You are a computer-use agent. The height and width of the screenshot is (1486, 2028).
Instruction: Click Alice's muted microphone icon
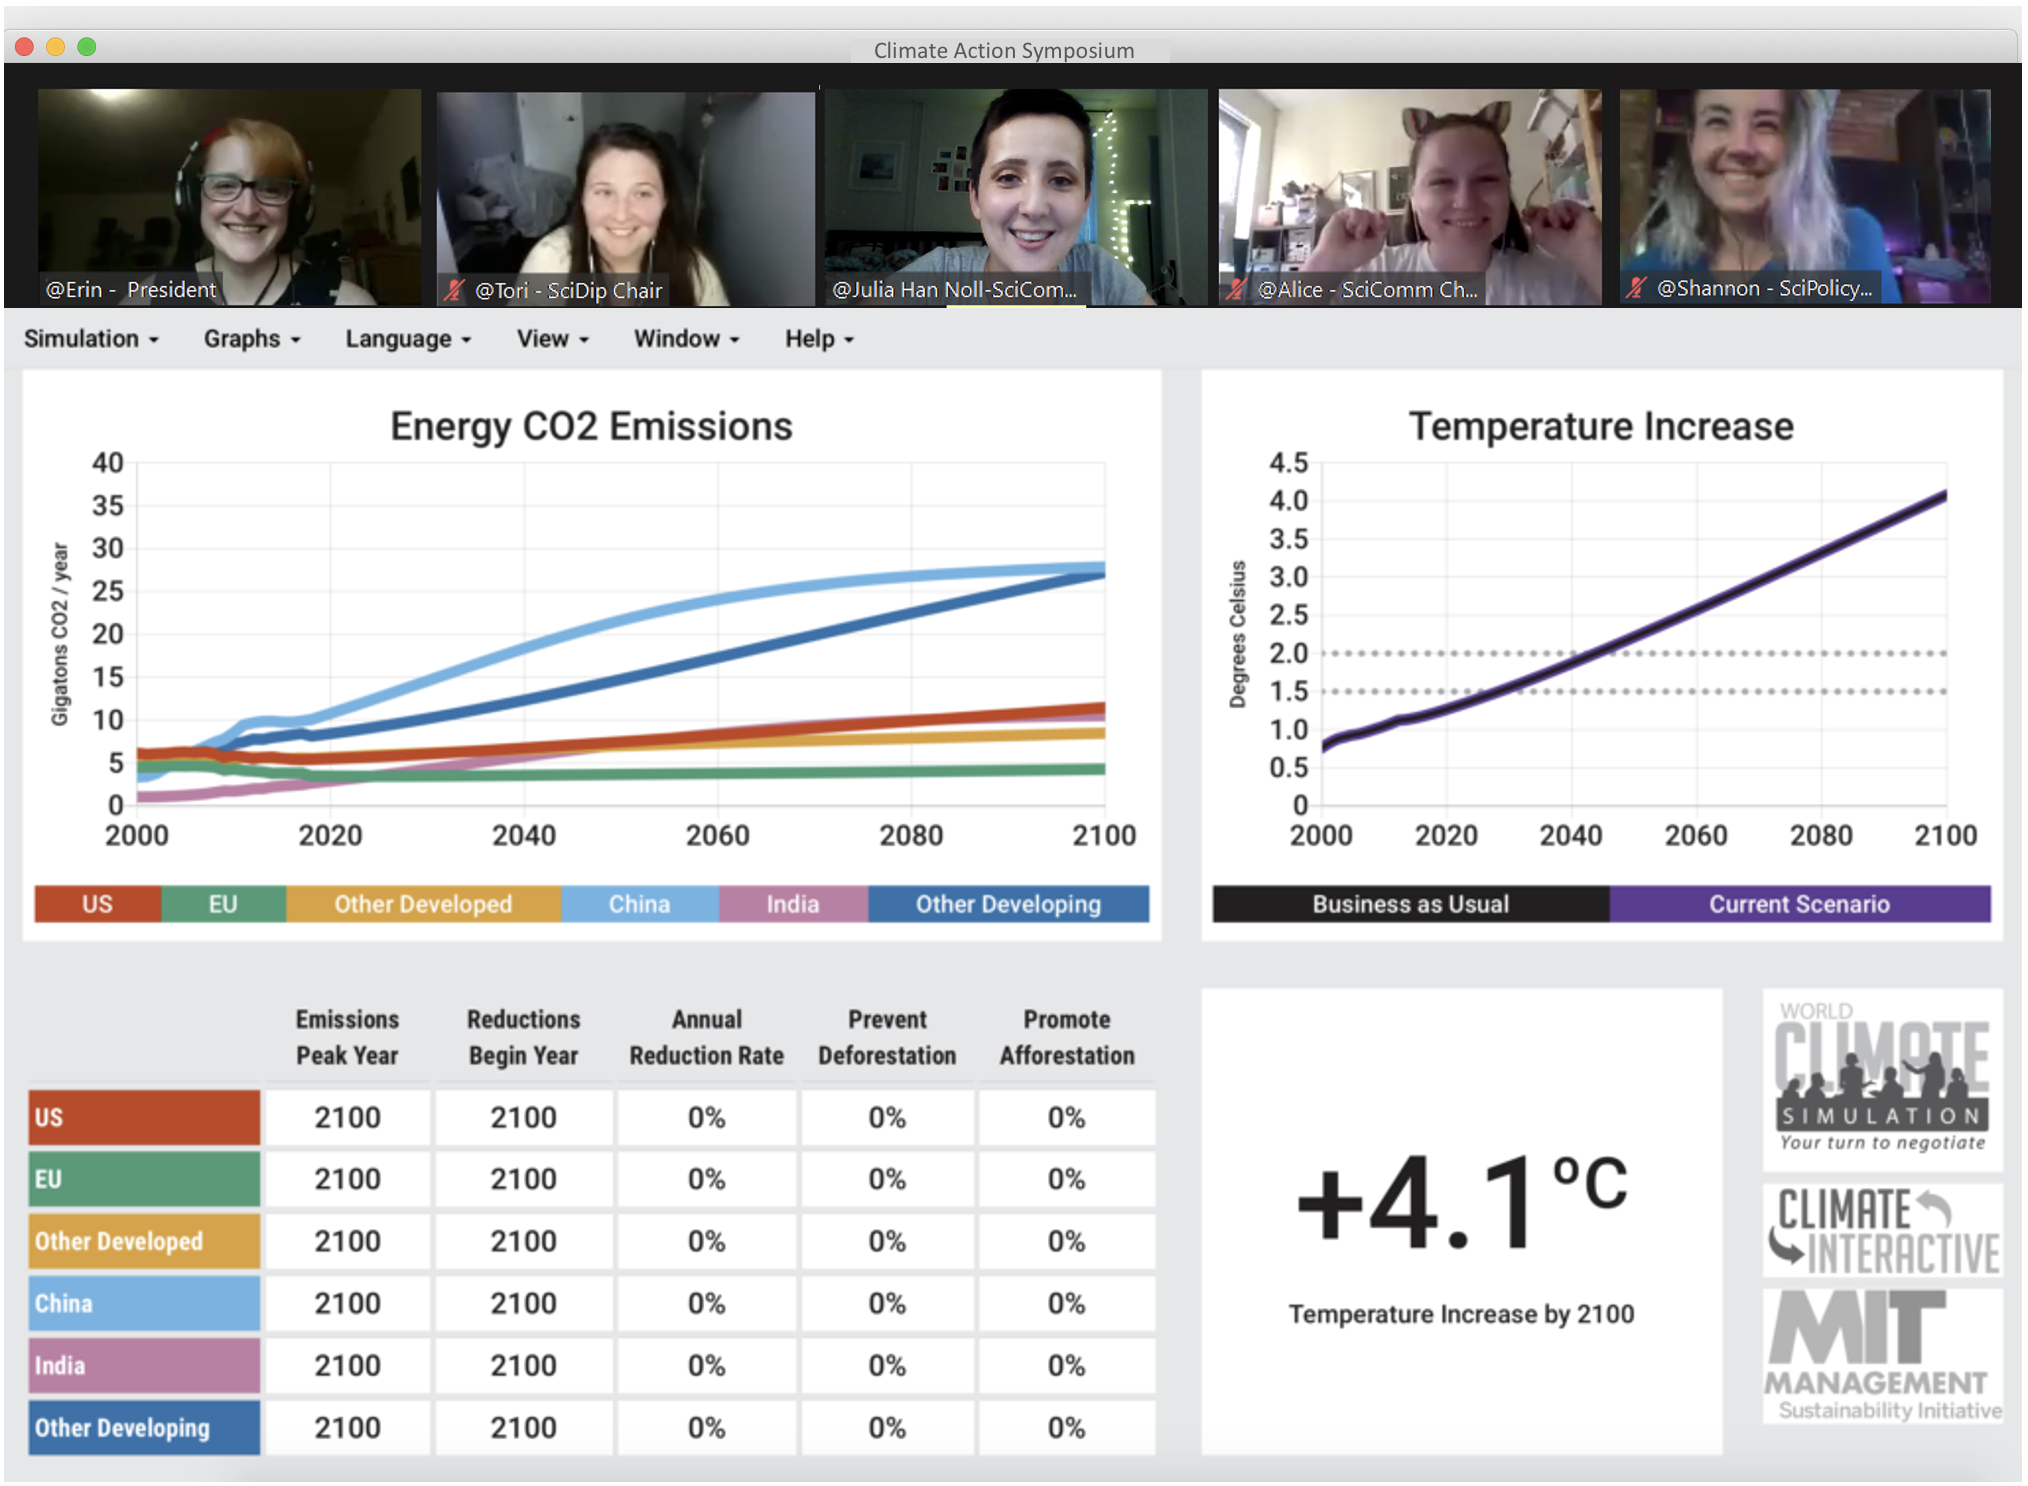(1238, 289)
